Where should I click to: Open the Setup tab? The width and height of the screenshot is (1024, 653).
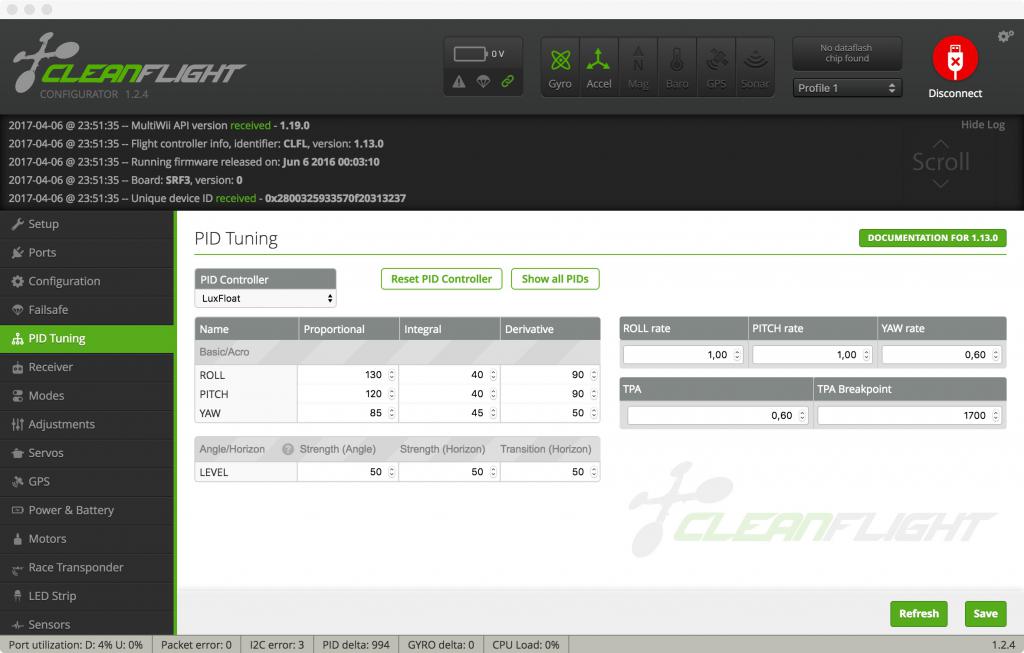[87, 224]
